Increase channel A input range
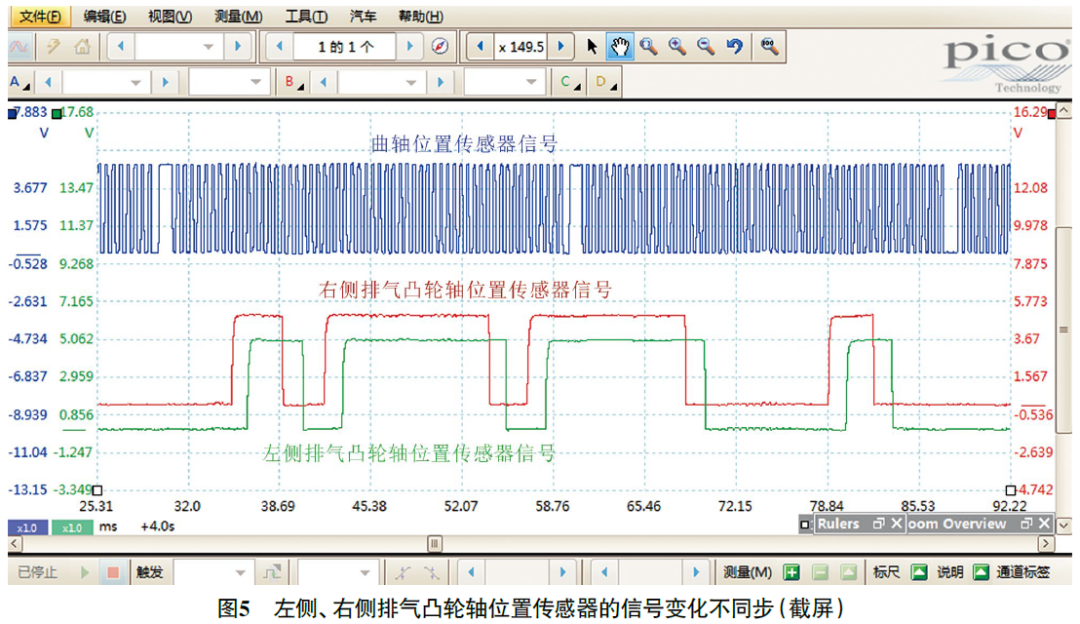 [165, 83]
